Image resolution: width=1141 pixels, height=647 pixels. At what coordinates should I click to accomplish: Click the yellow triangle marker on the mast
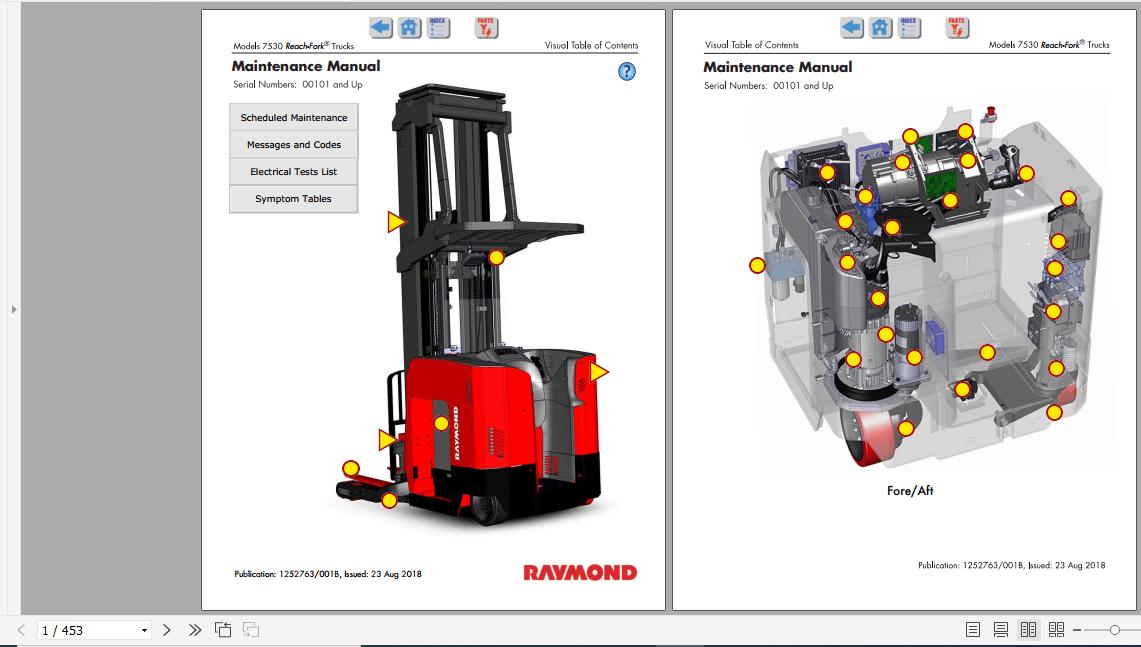click(x=396, y=222)
